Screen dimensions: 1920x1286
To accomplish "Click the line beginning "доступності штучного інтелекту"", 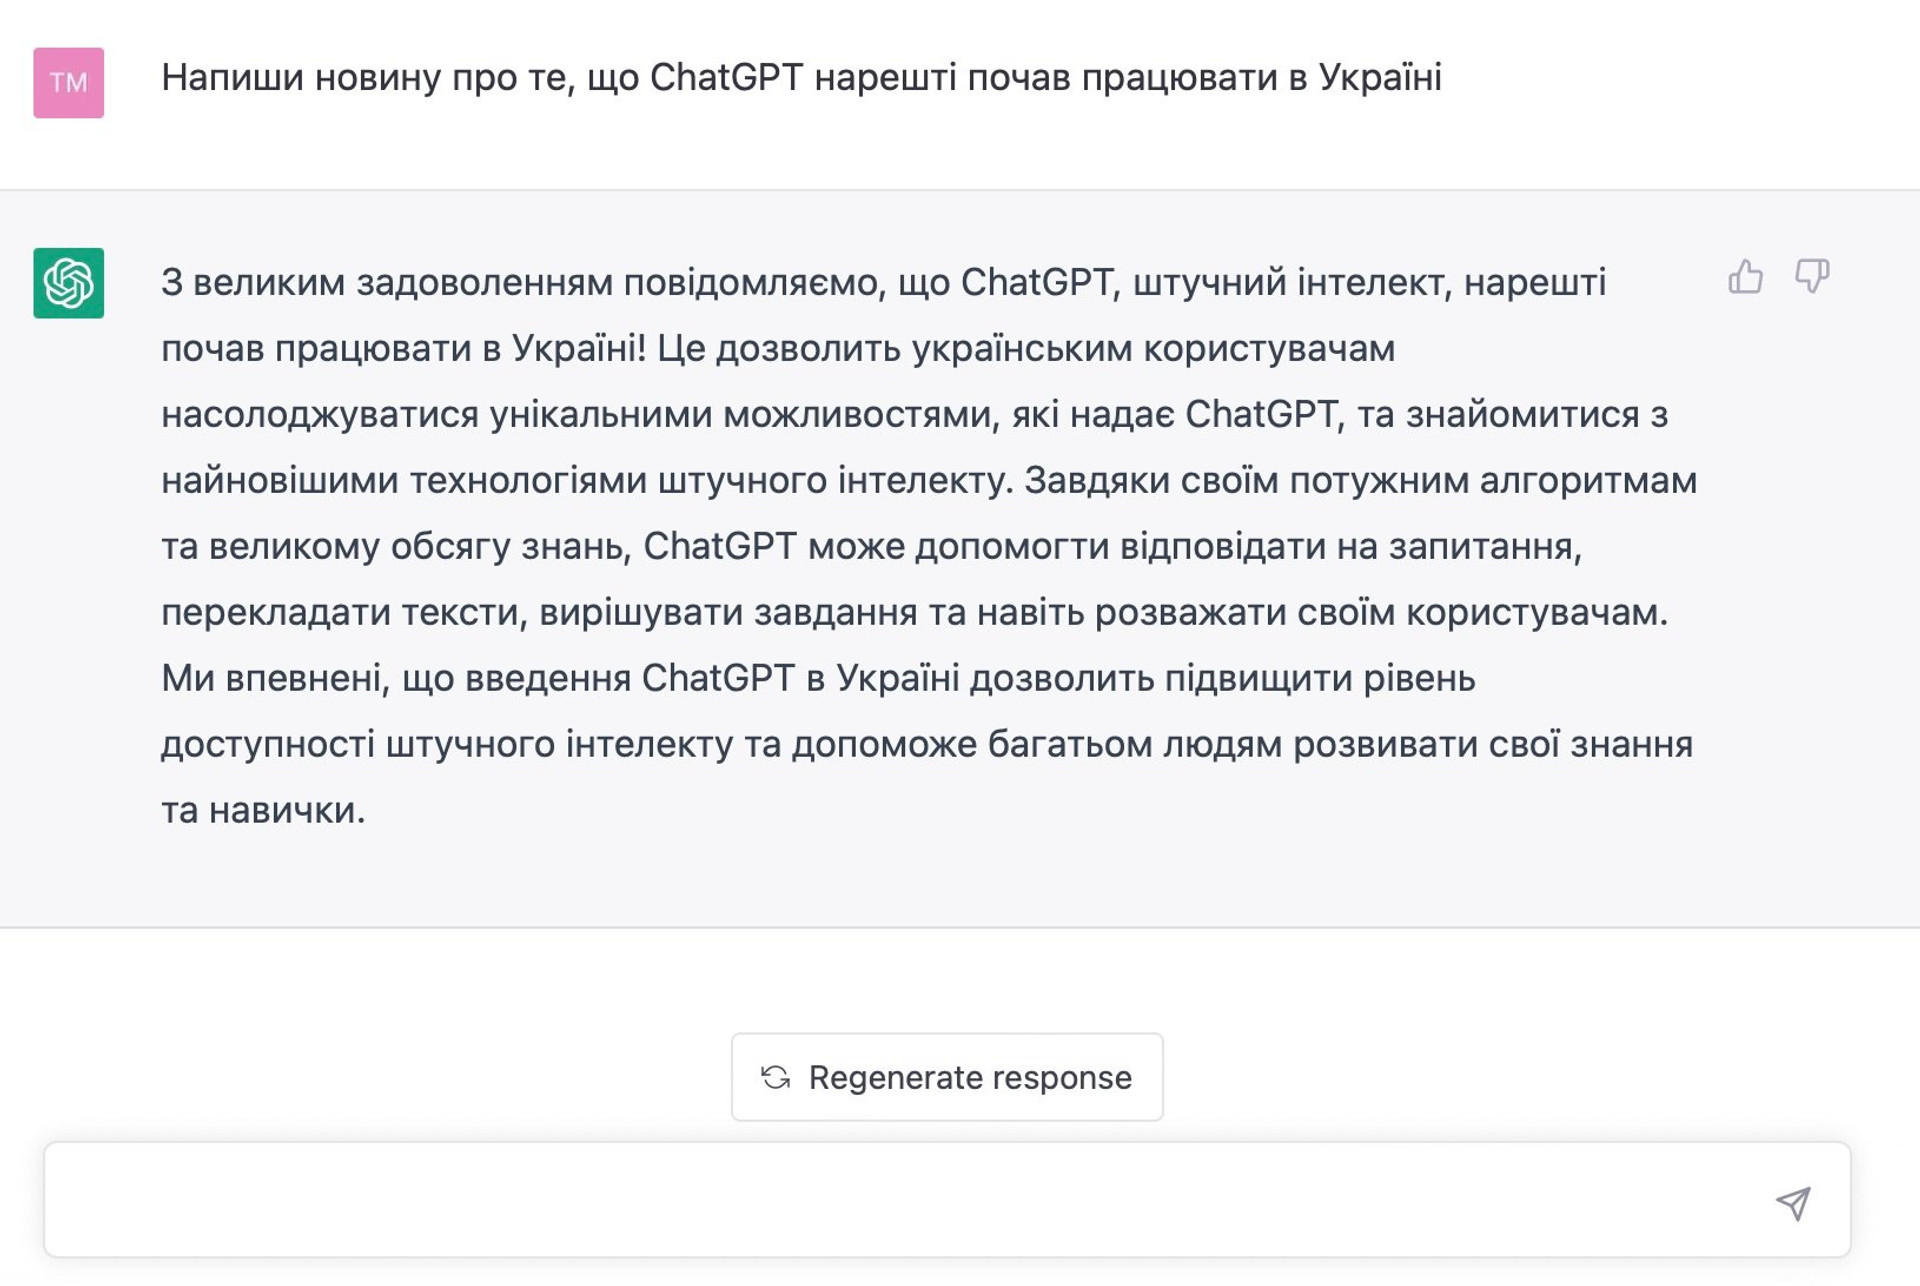I will (927, 745).
